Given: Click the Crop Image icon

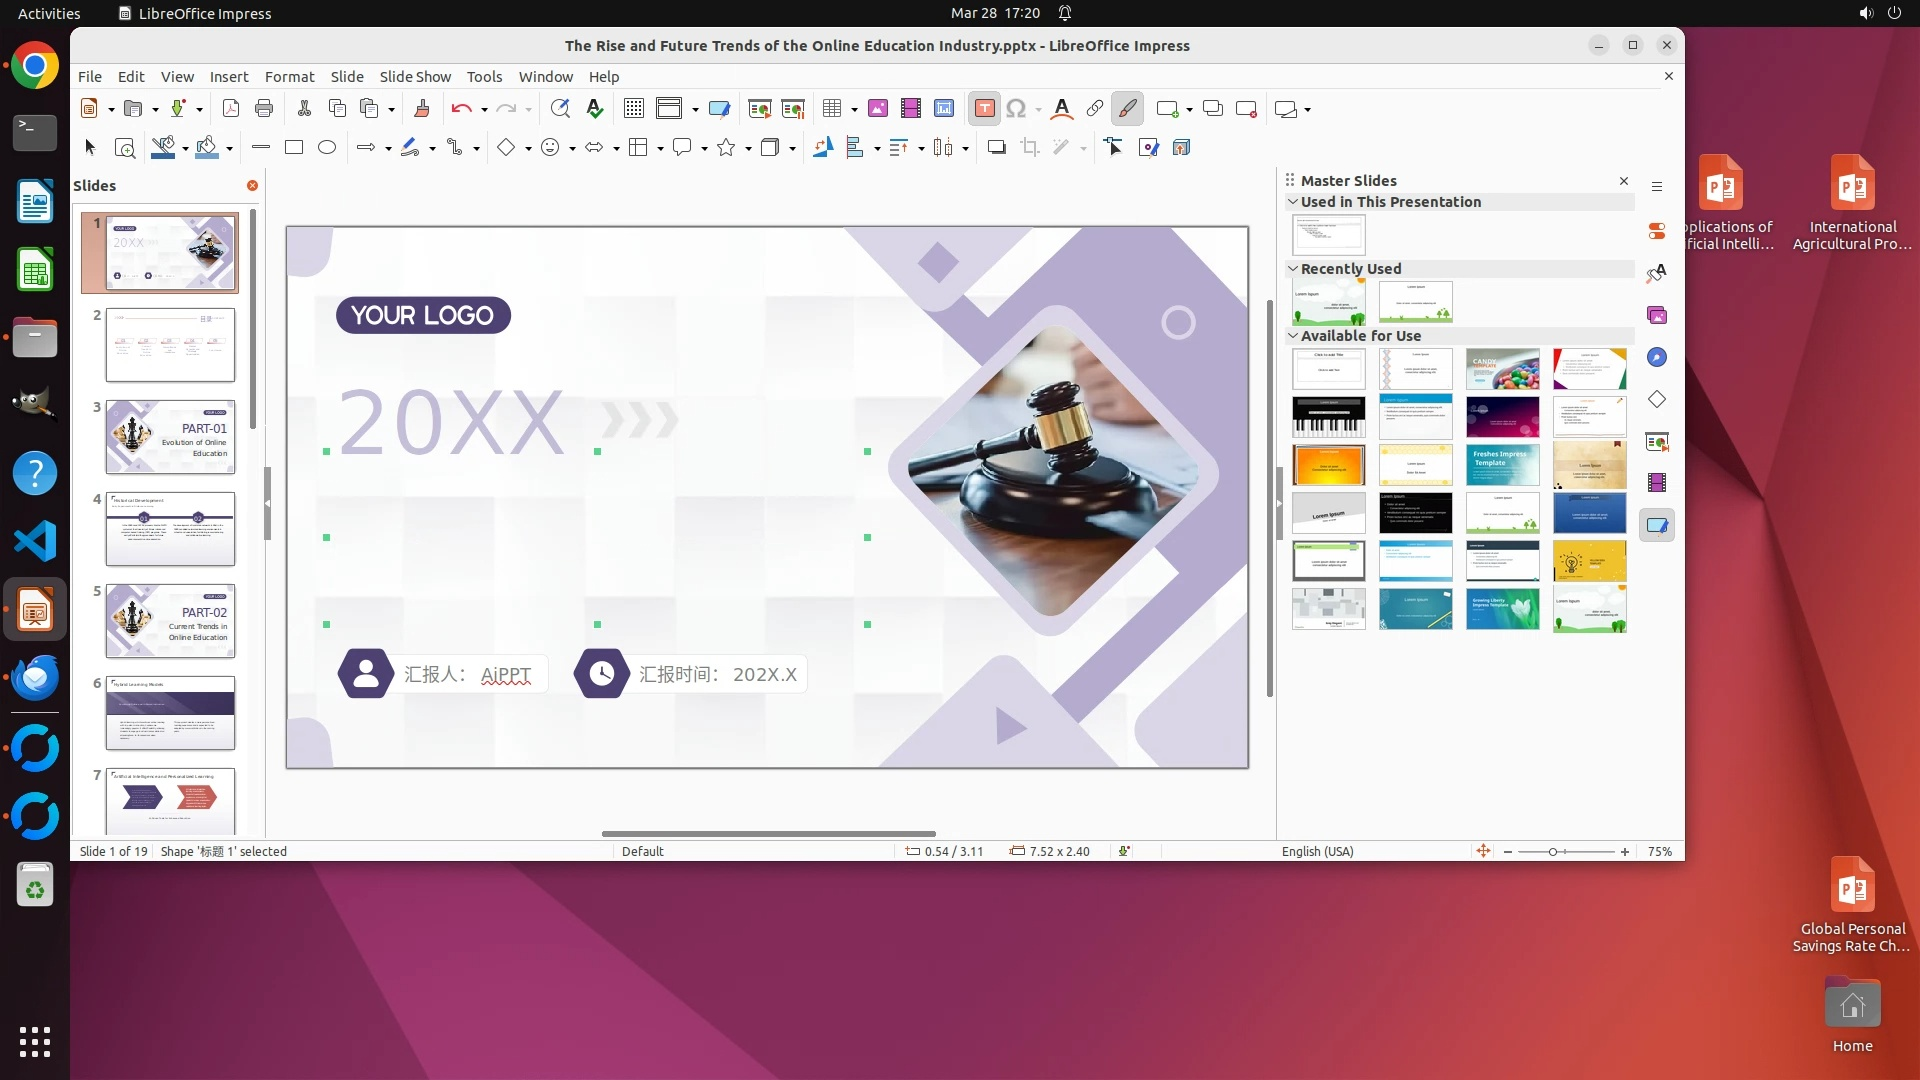Looking at the screenshot, I should pyautogui.click(x=1030, y=148).
